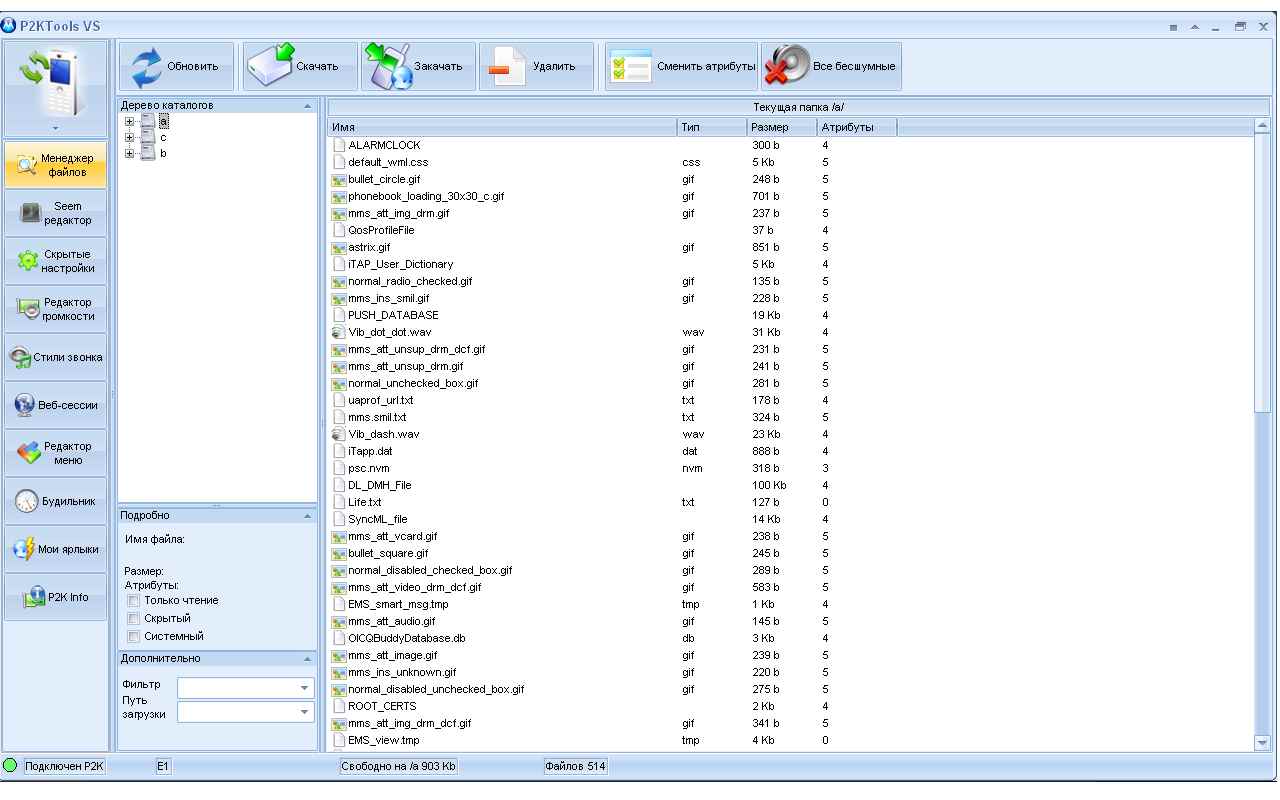1280x800 pixels.
Task: Collapse the Подробно details panel
Action: (x=307, y=515)
